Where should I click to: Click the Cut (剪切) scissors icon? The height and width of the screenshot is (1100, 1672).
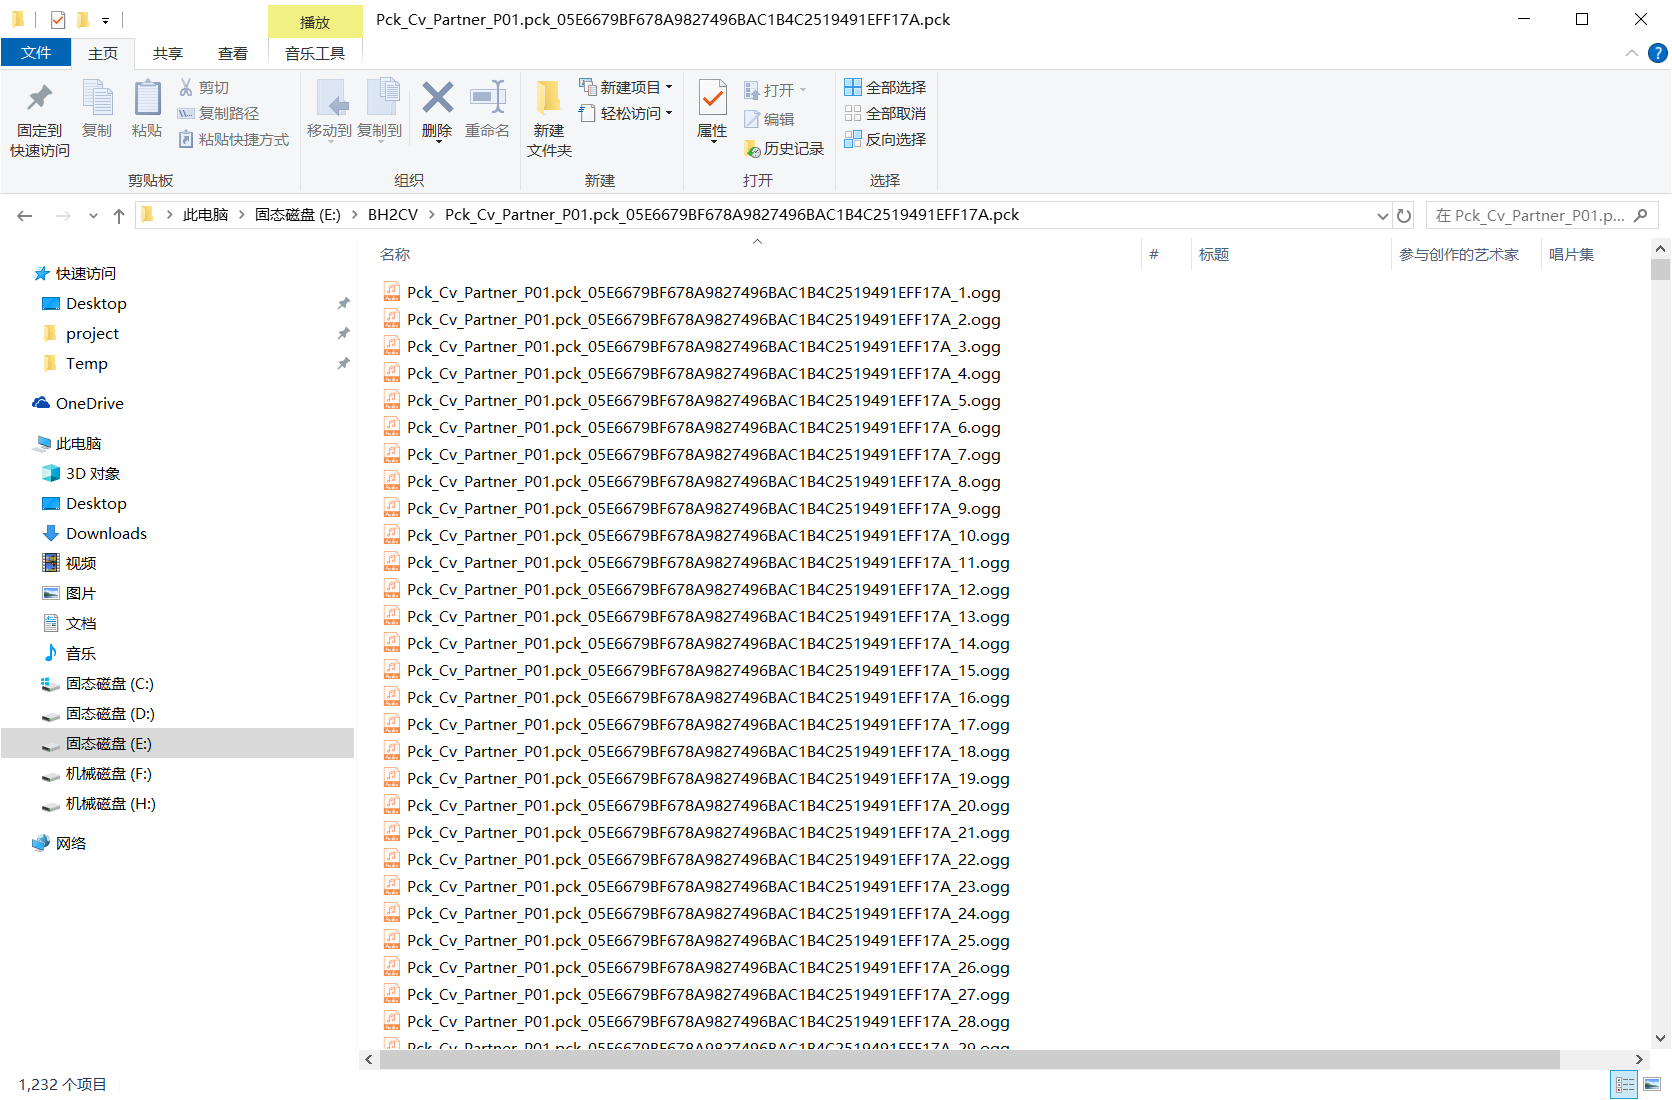[x=186, y=87]
